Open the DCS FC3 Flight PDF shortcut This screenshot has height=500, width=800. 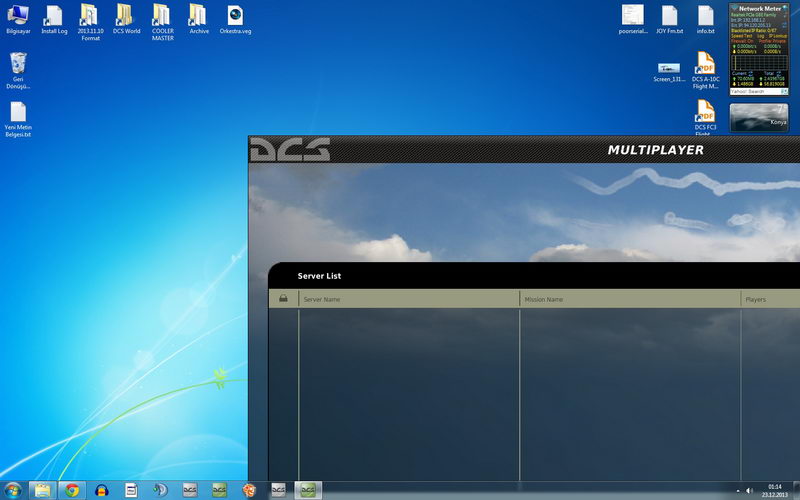coord(706,117)
